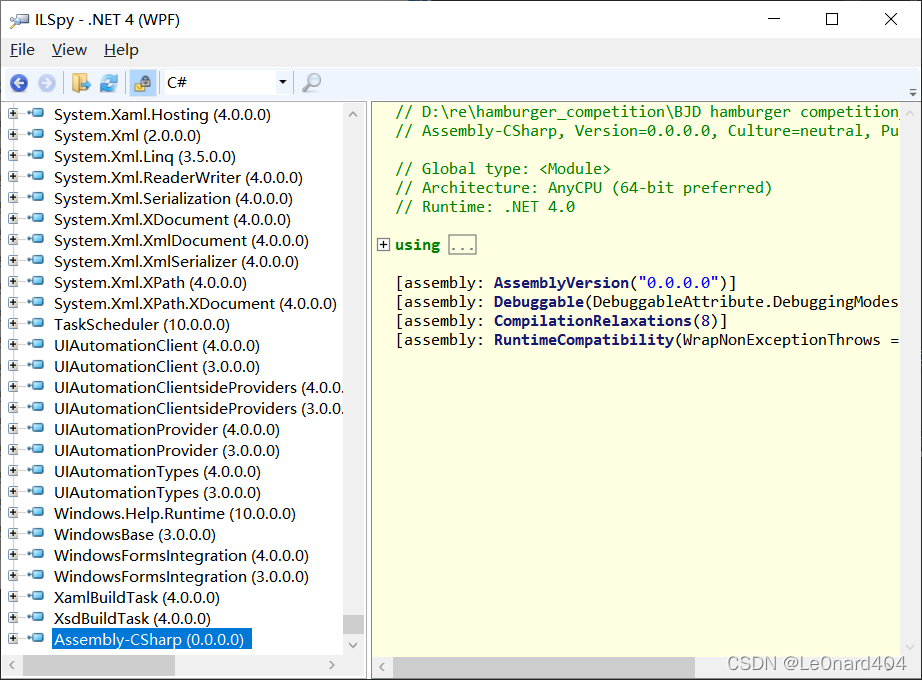Viewport: 922px width, 680px height.
Task: Click the System.Xml.Linq assembly icon
Action: pyautogui.click(x=36, y=155)
